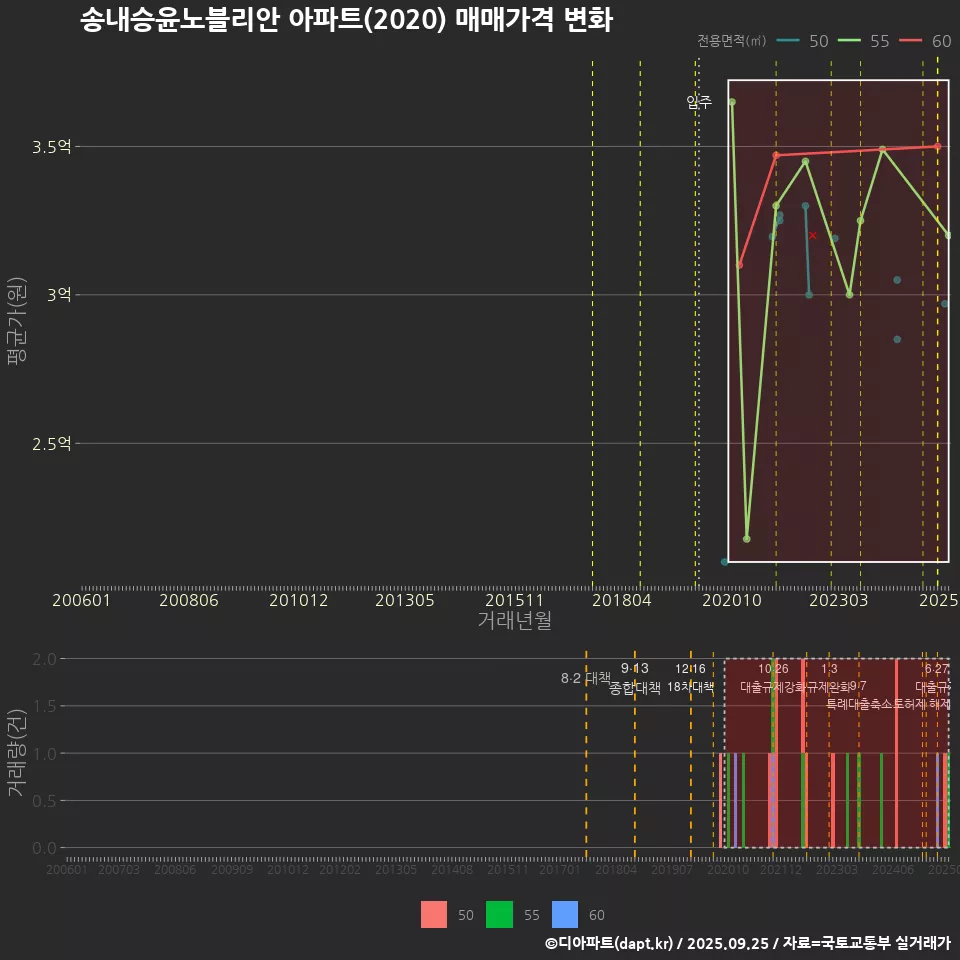Click the red 60 line's last data point at 3.5억

coord(937,146)
